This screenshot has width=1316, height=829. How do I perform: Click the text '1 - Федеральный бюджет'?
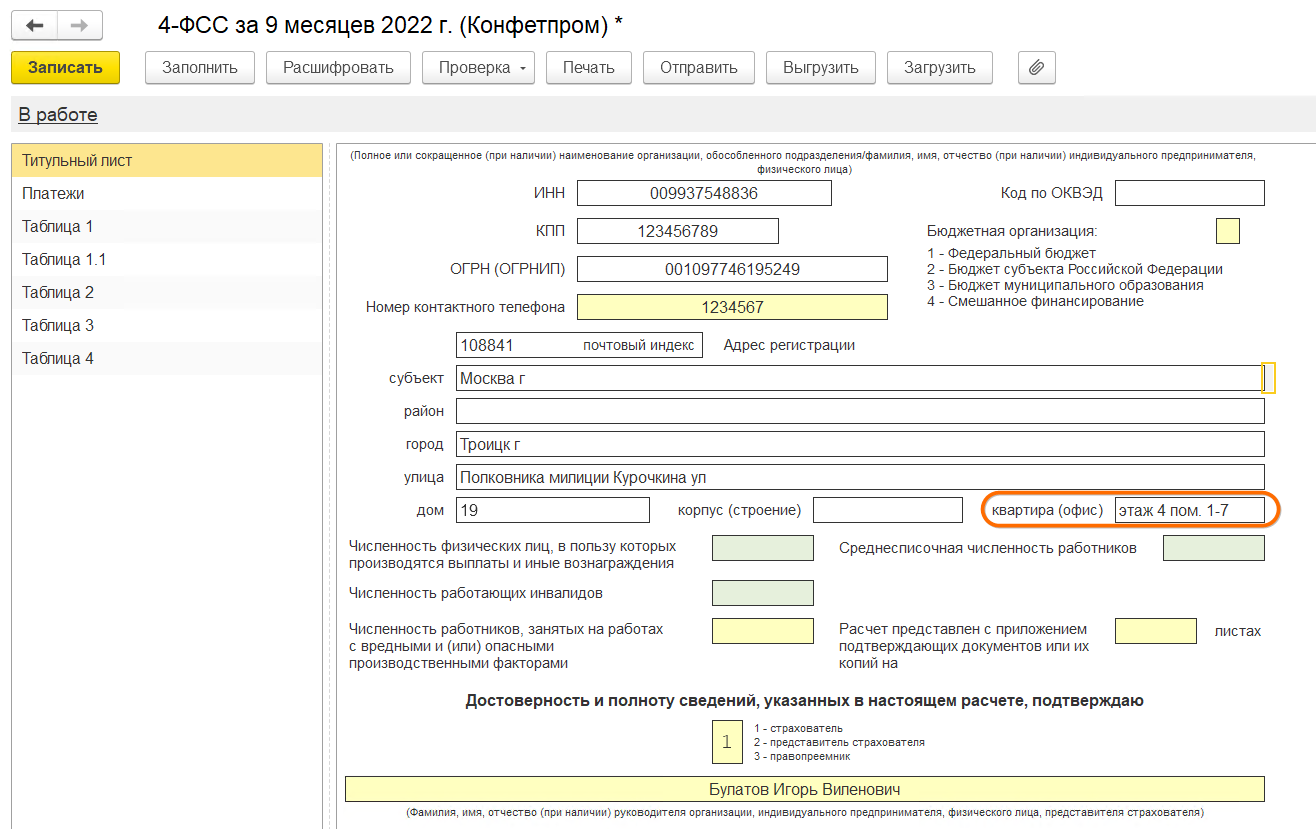click(x=1011, y=253)
